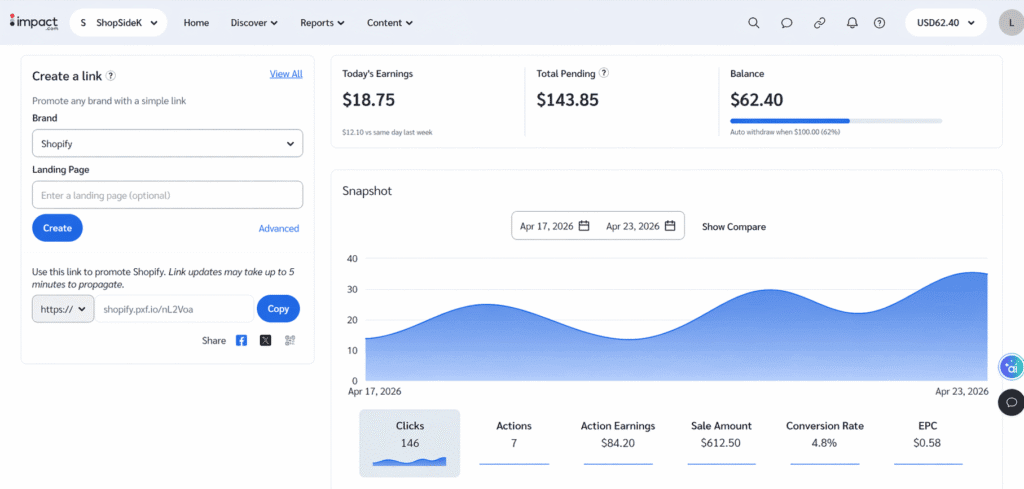Expand the Discover menu
This screenshot has height=489, width=1024.
tap(254, 23)
